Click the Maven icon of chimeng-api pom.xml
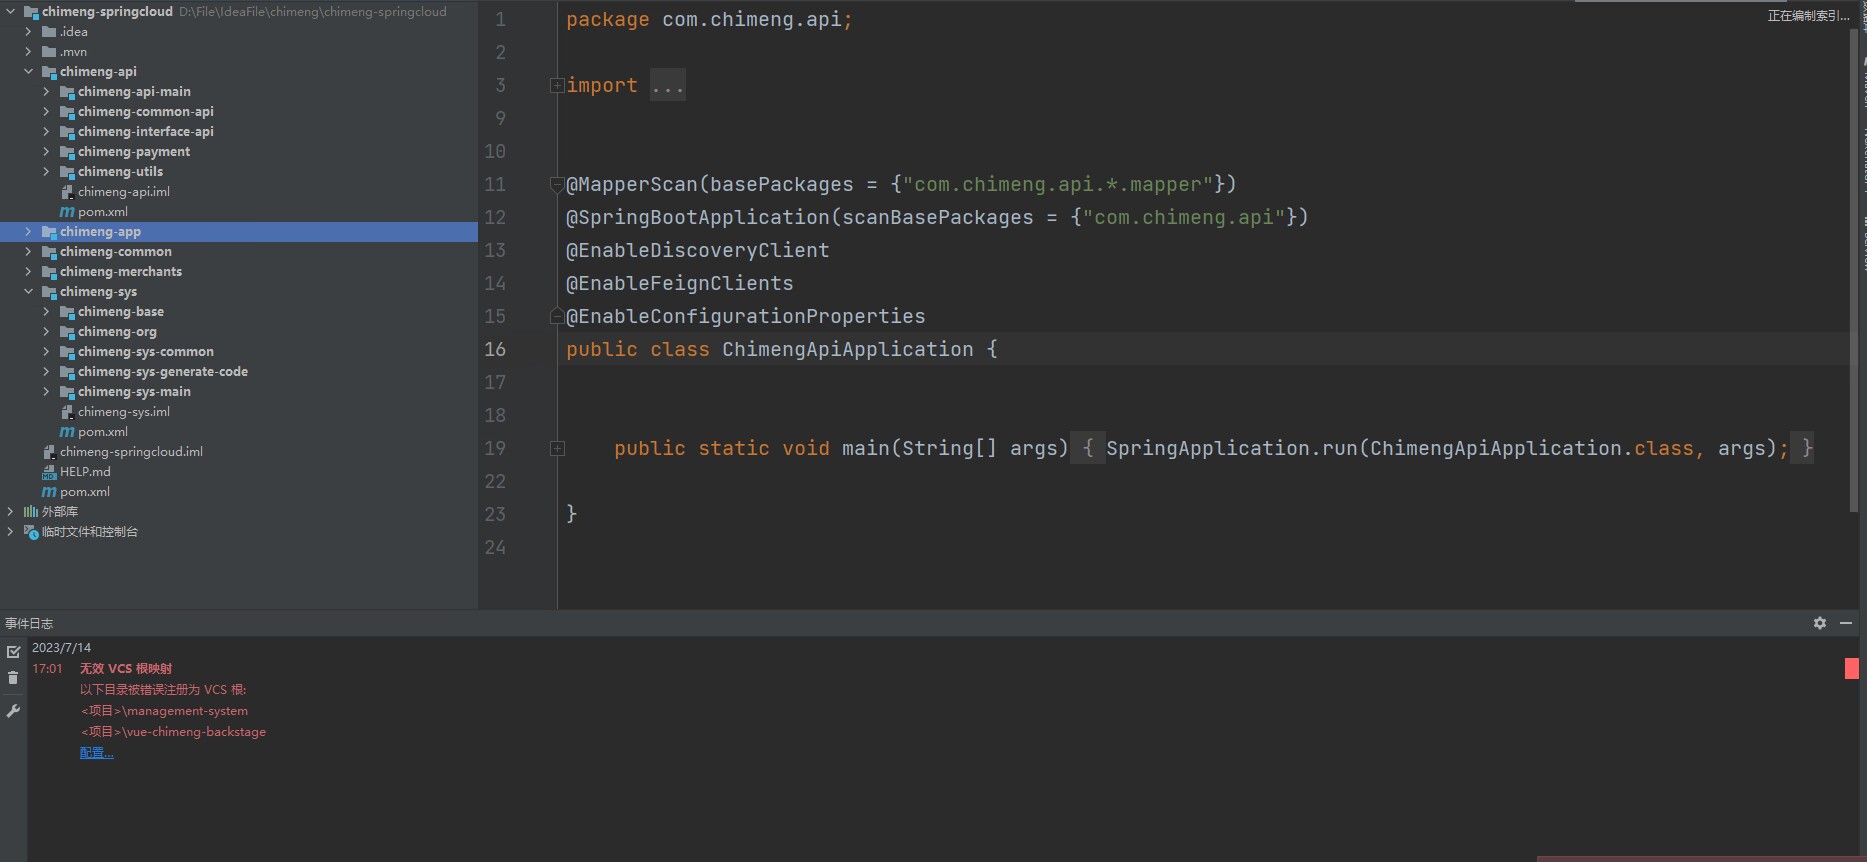 pyautogui.click(x=67, y=212)
